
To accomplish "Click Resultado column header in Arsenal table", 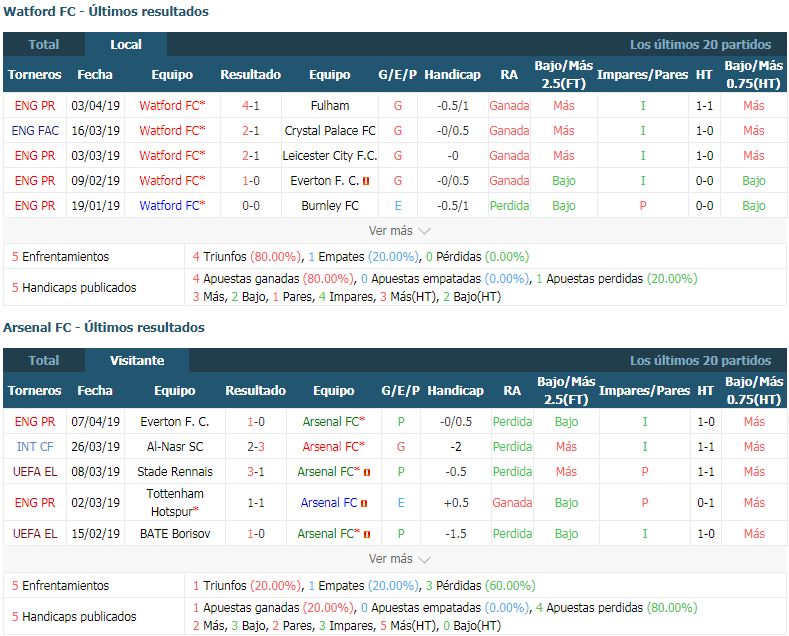I will (256, 390).
